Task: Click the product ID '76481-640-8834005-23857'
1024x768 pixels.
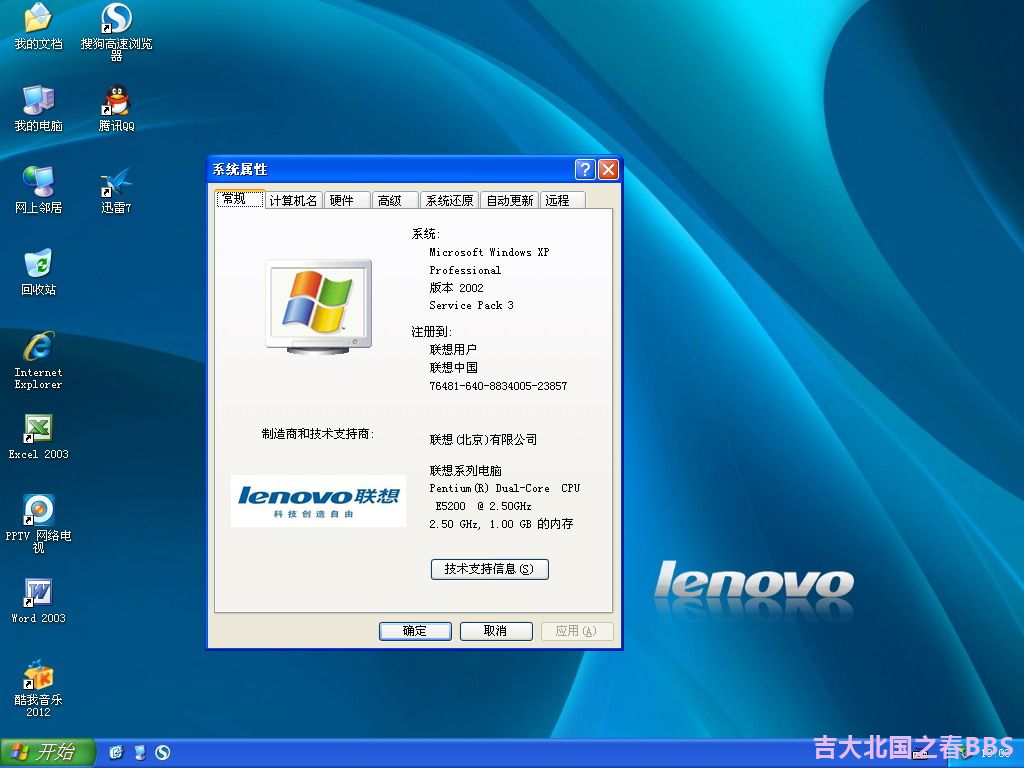Action: click(x=498, y=386)
